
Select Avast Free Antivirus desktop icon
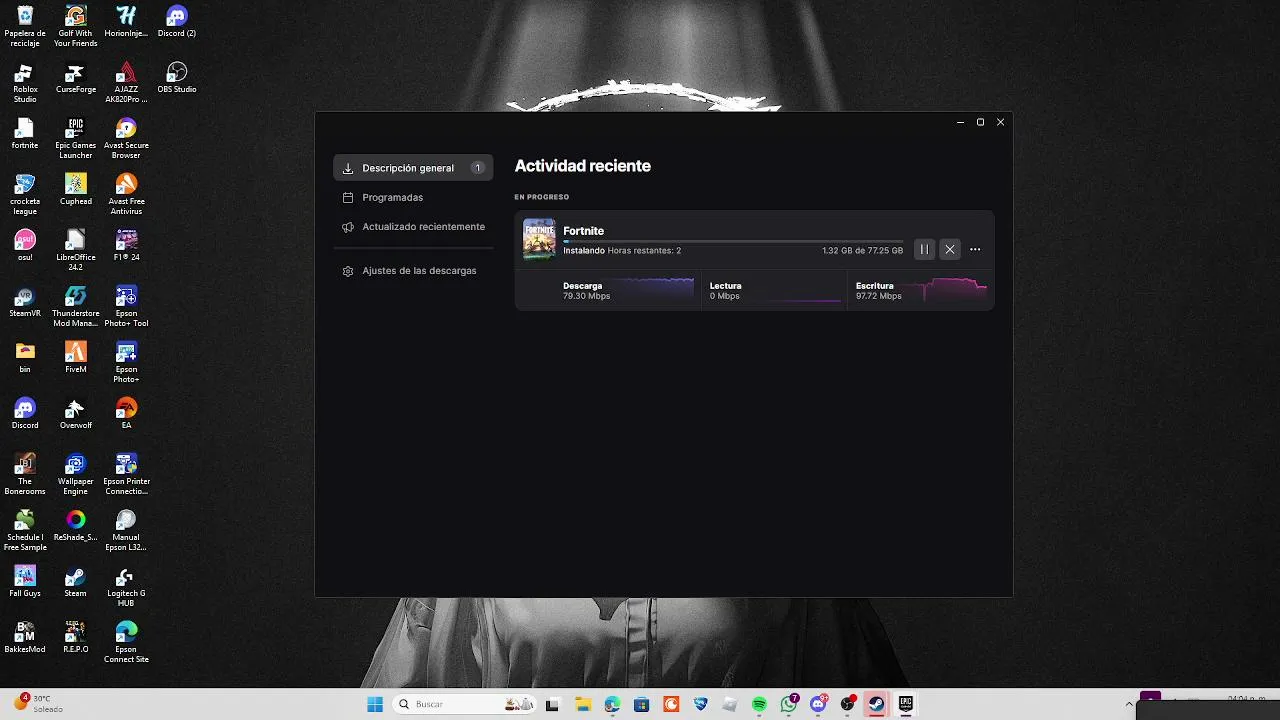tap(126, 195)
